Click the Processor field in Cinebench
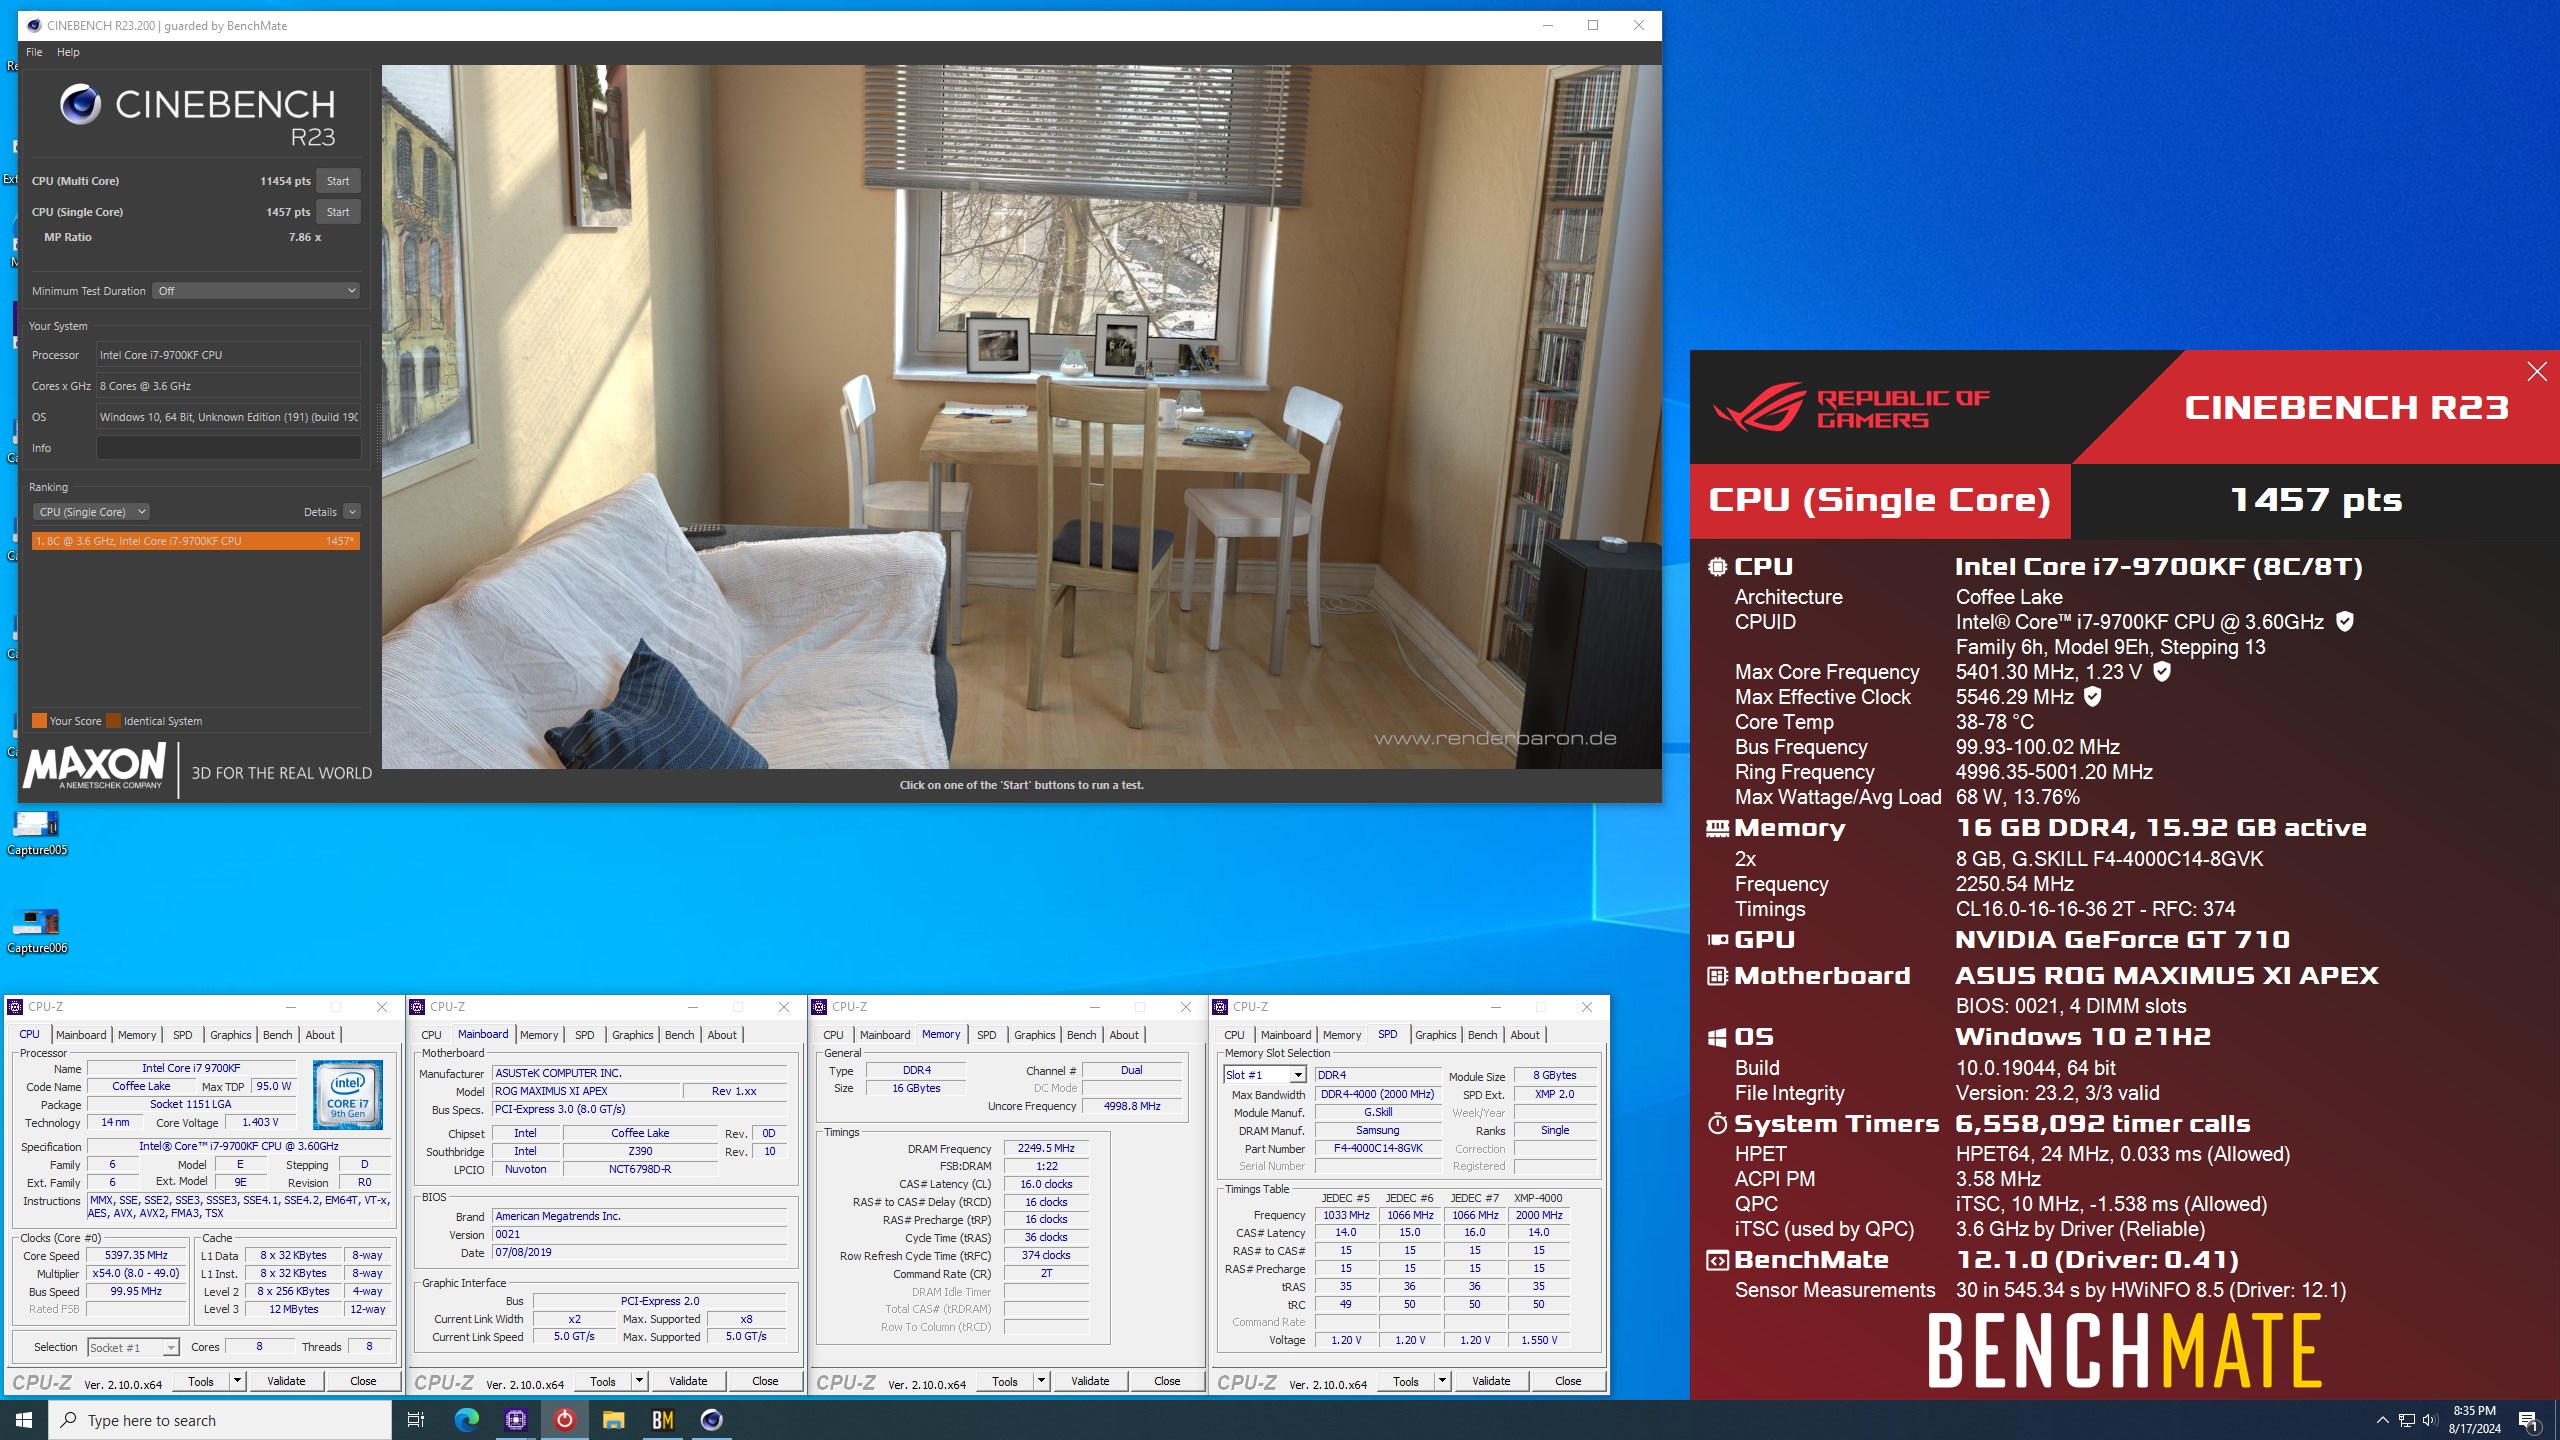The height and width of the screenshot is (1440, 2560). point(228,355)
